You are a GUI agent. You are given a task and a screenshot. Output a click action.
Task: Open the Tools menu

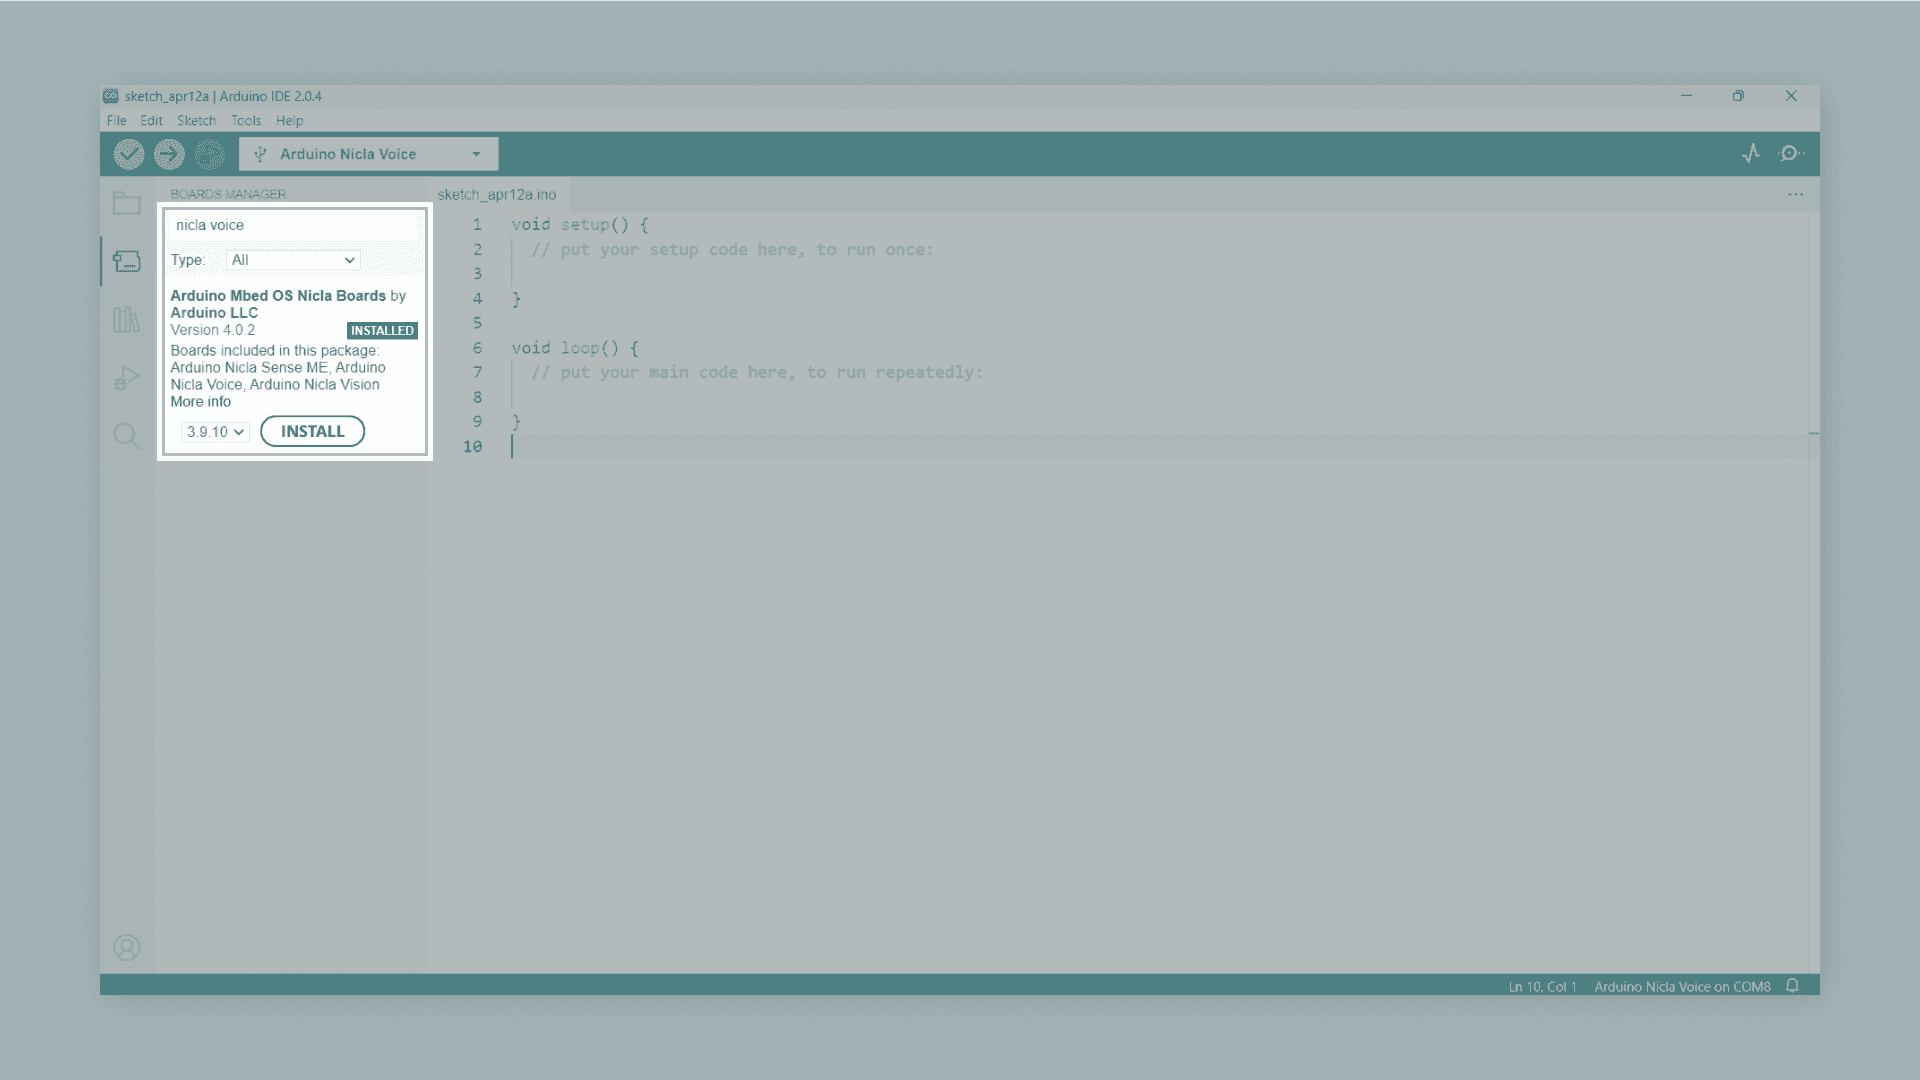tap(245, 121)
